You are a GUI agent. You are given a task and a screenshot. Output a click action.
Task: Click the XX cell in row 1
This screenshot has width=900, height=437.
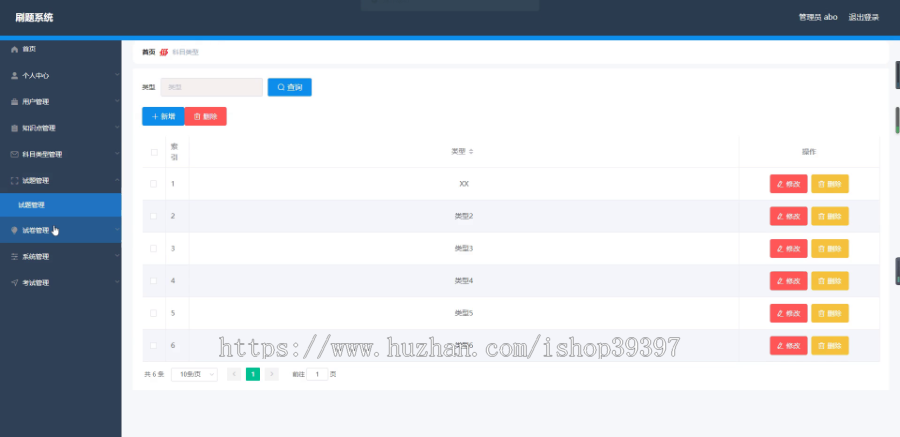click(x=464, y=184)
